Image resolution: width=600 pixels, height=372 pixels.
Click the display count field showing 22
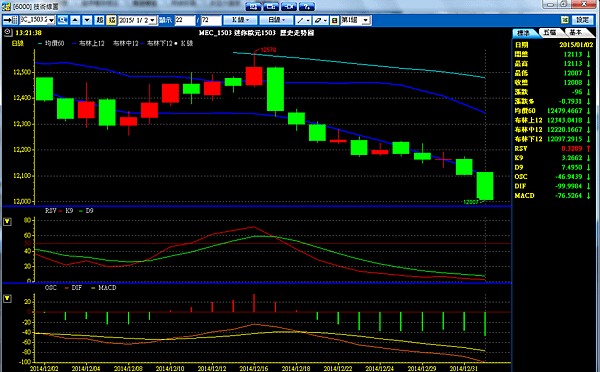click(x=185, y=20)
